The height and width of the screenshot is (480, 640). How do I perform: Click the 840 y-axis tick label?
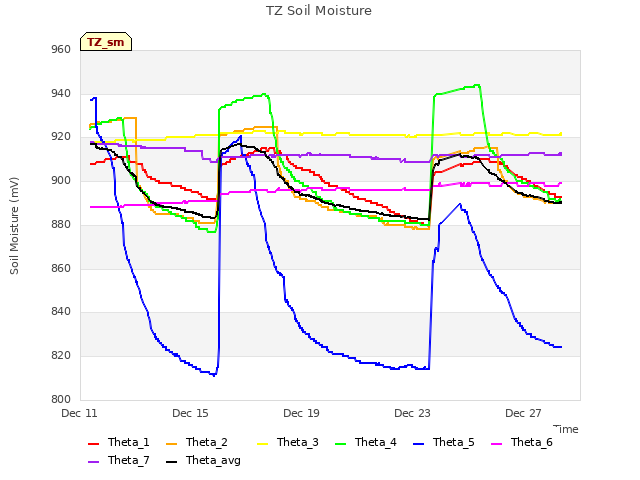(x=61, y=312)
